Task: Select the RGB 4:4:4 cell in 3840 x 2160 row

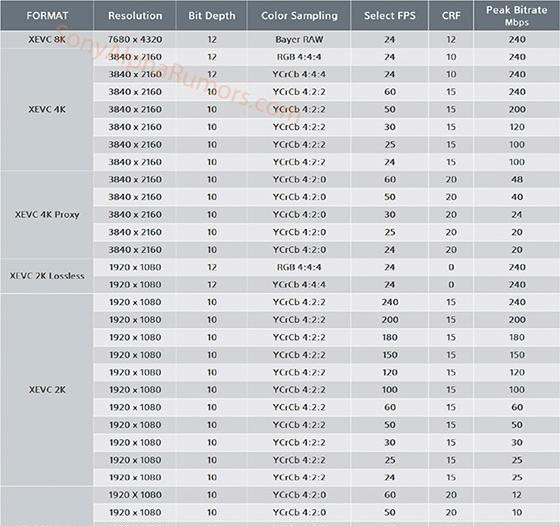Action: (299, 57)
